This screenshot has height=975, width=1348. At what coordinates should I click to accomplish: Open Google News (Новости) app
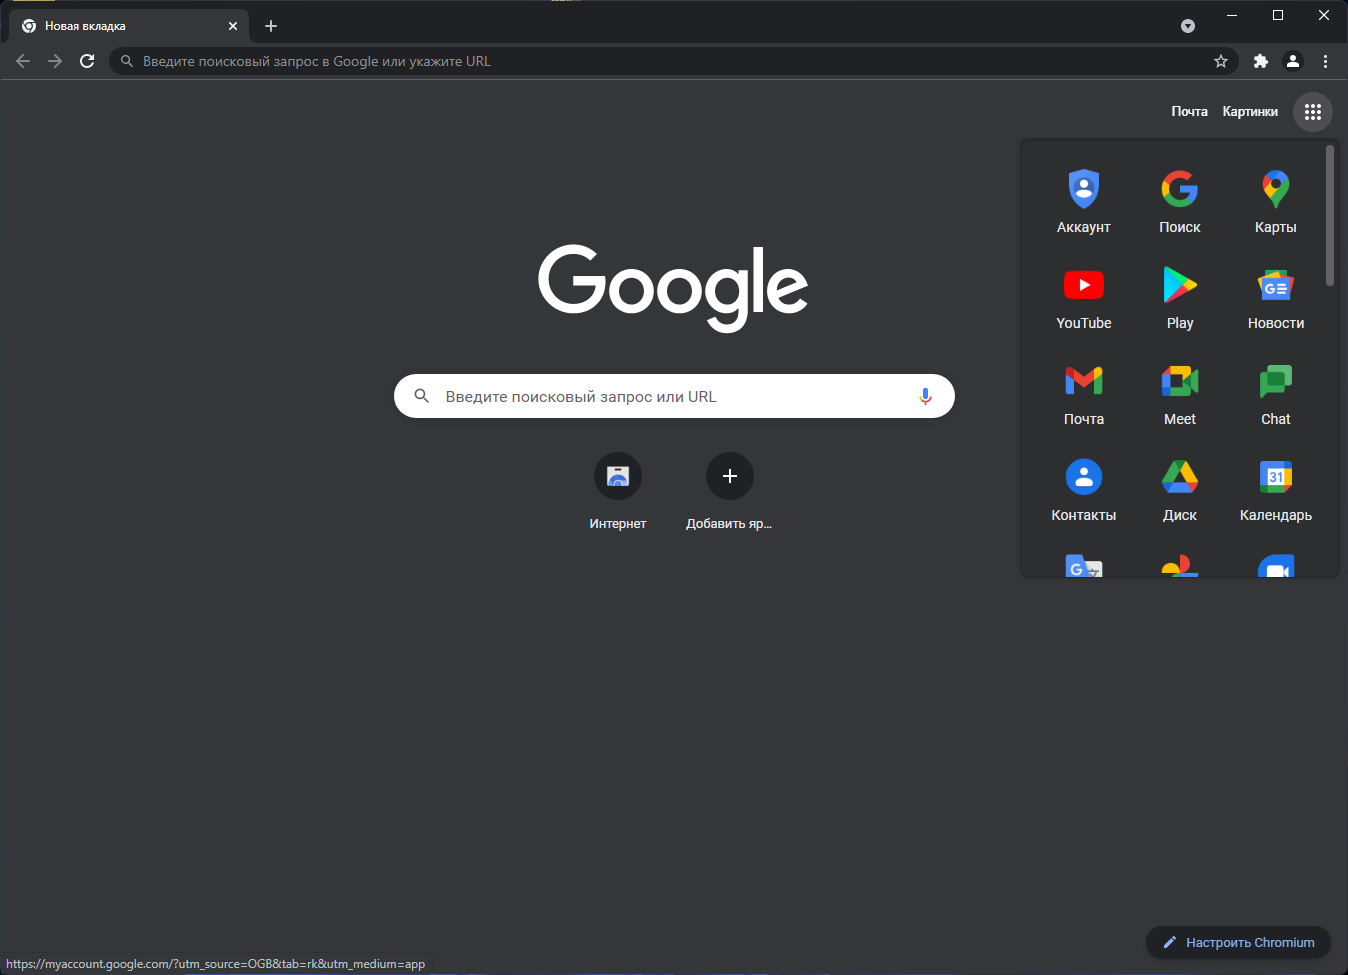pos(1276,298)
